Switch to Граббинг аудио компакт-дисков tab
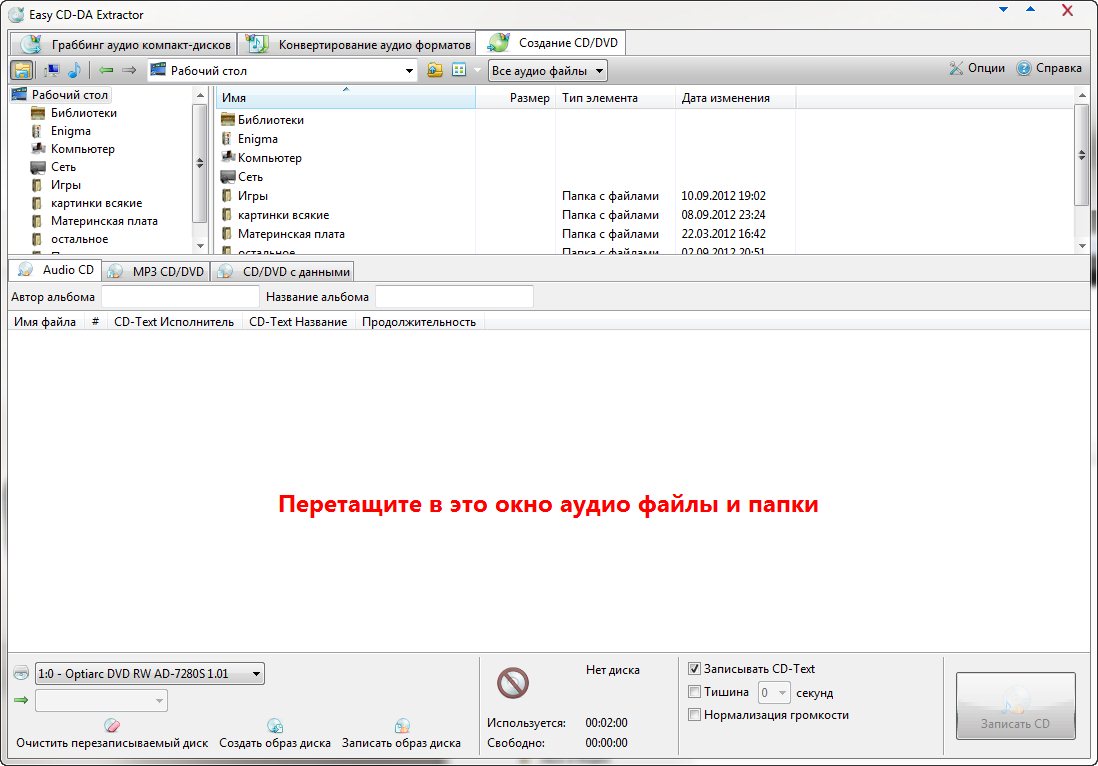This screenshot has height=766, width=1098. (x=124, y=44)
